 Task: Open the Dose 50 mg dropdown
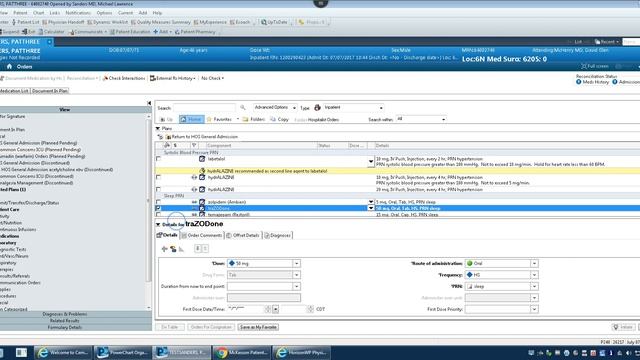296,264
